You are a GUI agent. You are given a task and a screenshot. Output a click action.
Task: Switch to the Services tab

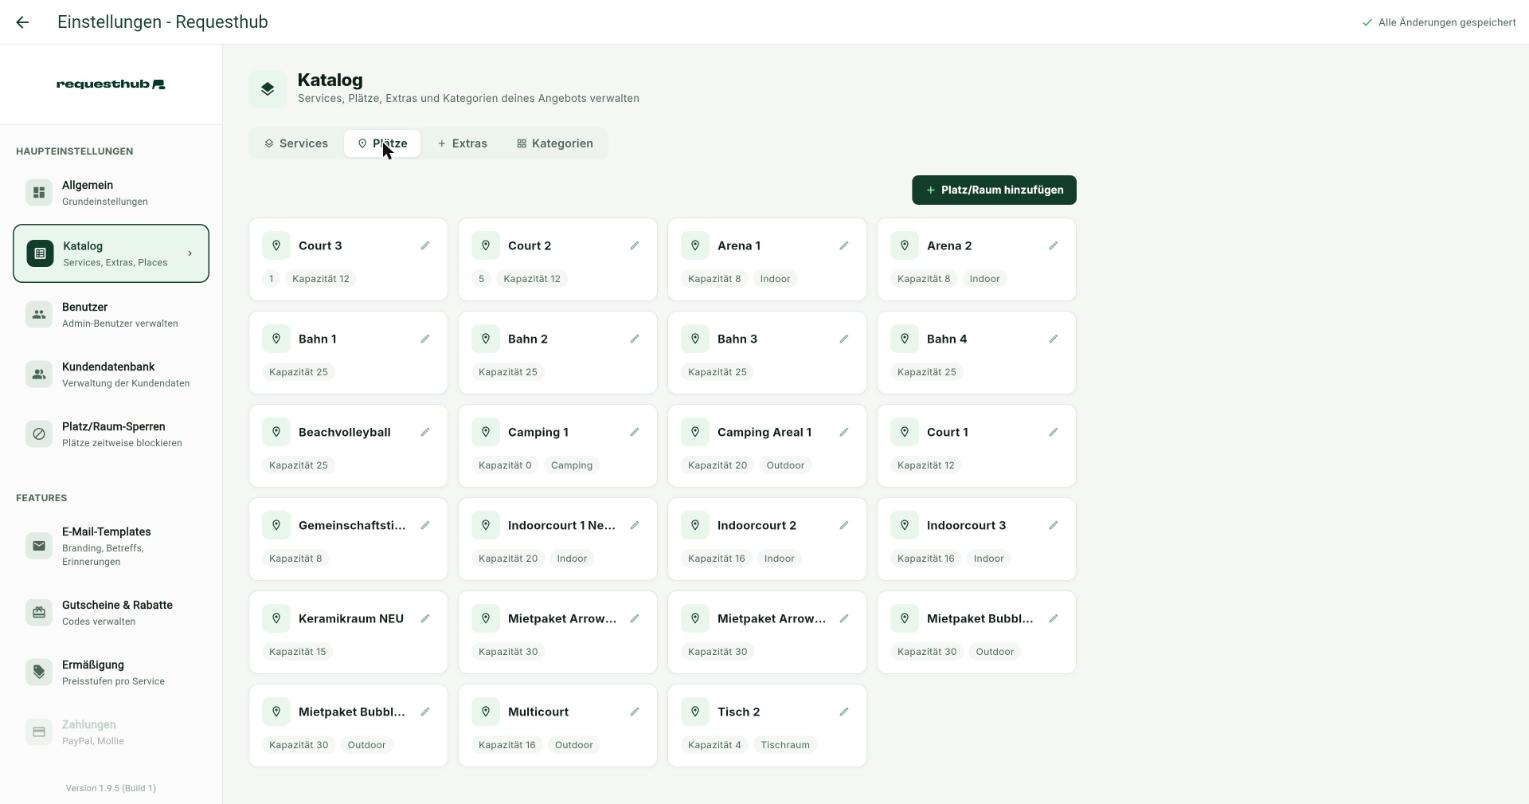[x=296, y=144]
